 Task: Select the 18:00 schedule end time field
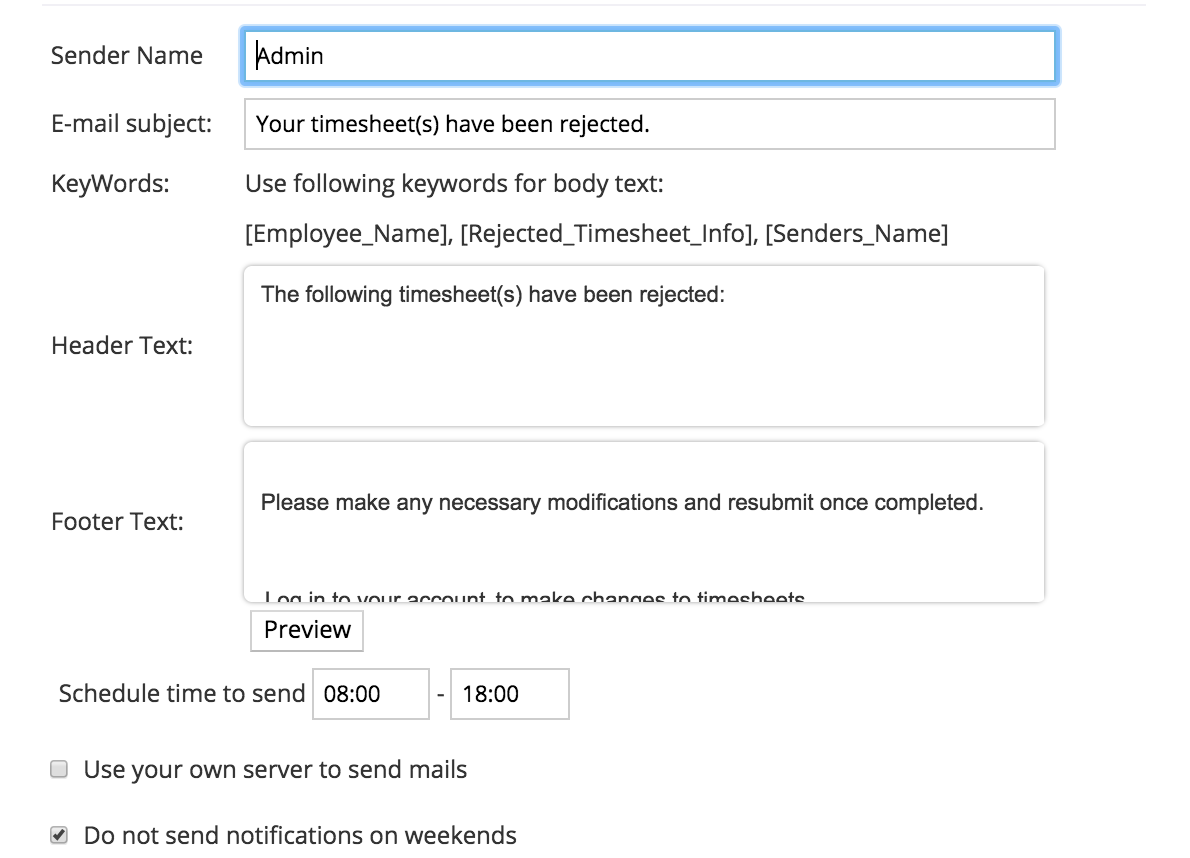(x=509, y=694)
